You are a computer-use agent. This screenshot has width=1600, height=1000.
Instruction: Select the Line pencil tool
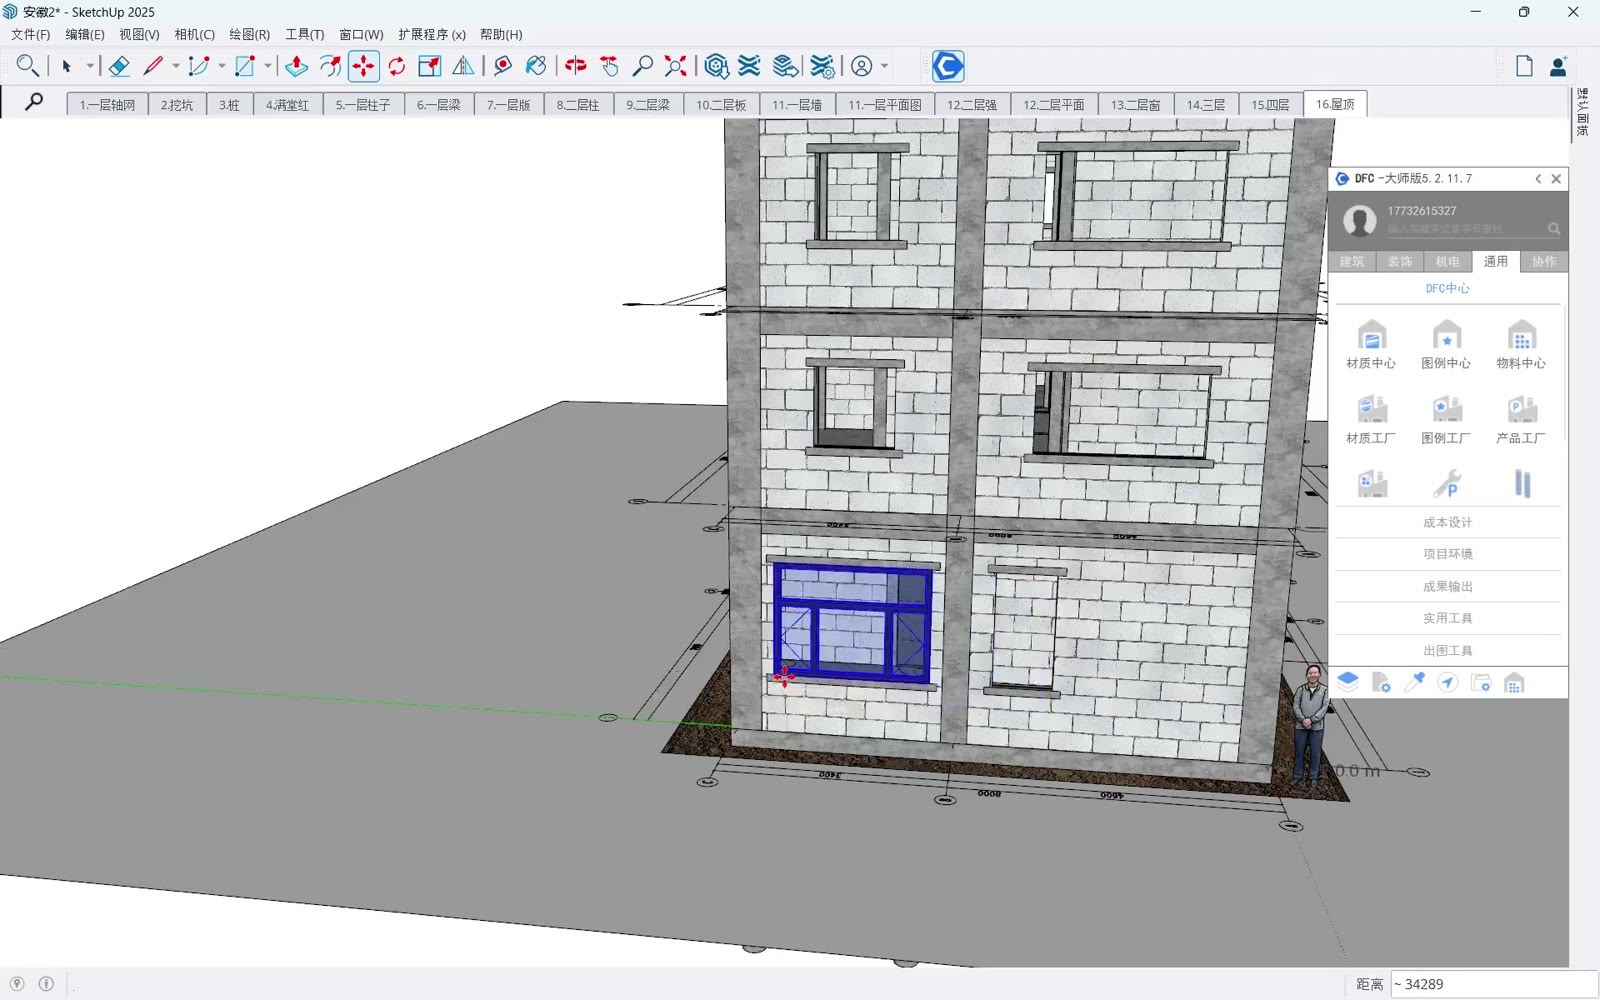pos(153,66)
